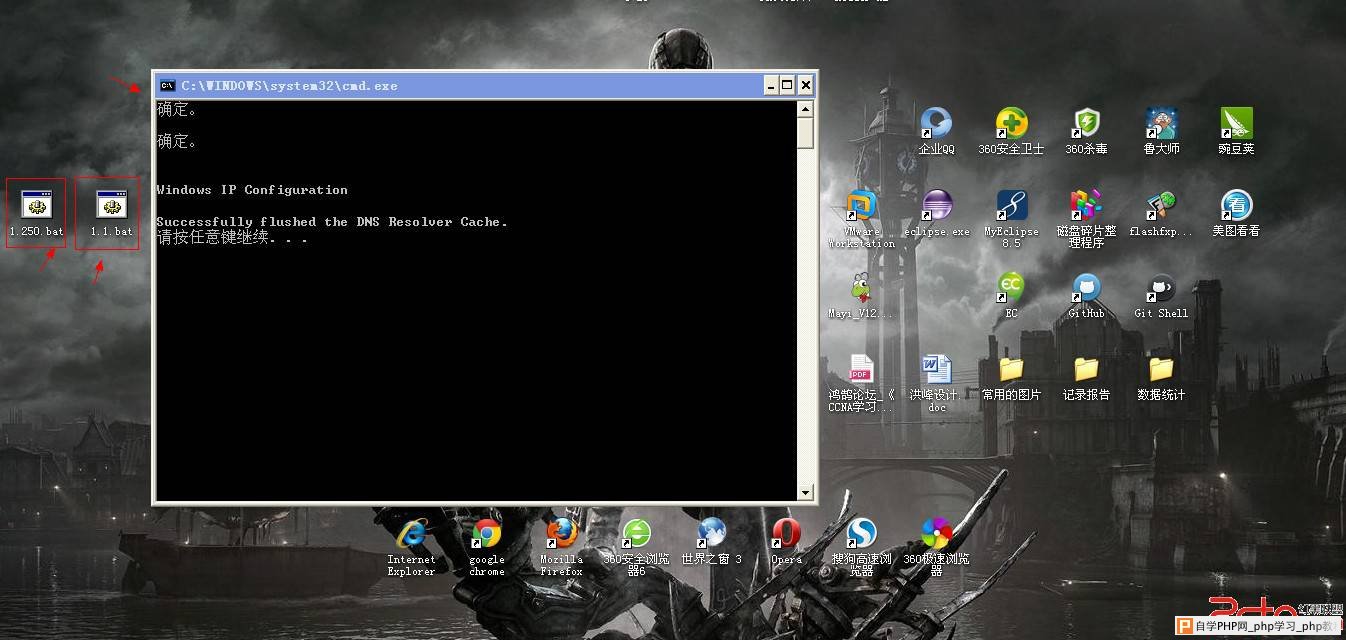Select the 360杀毒 antivirus shortcut

point(1086,124)
